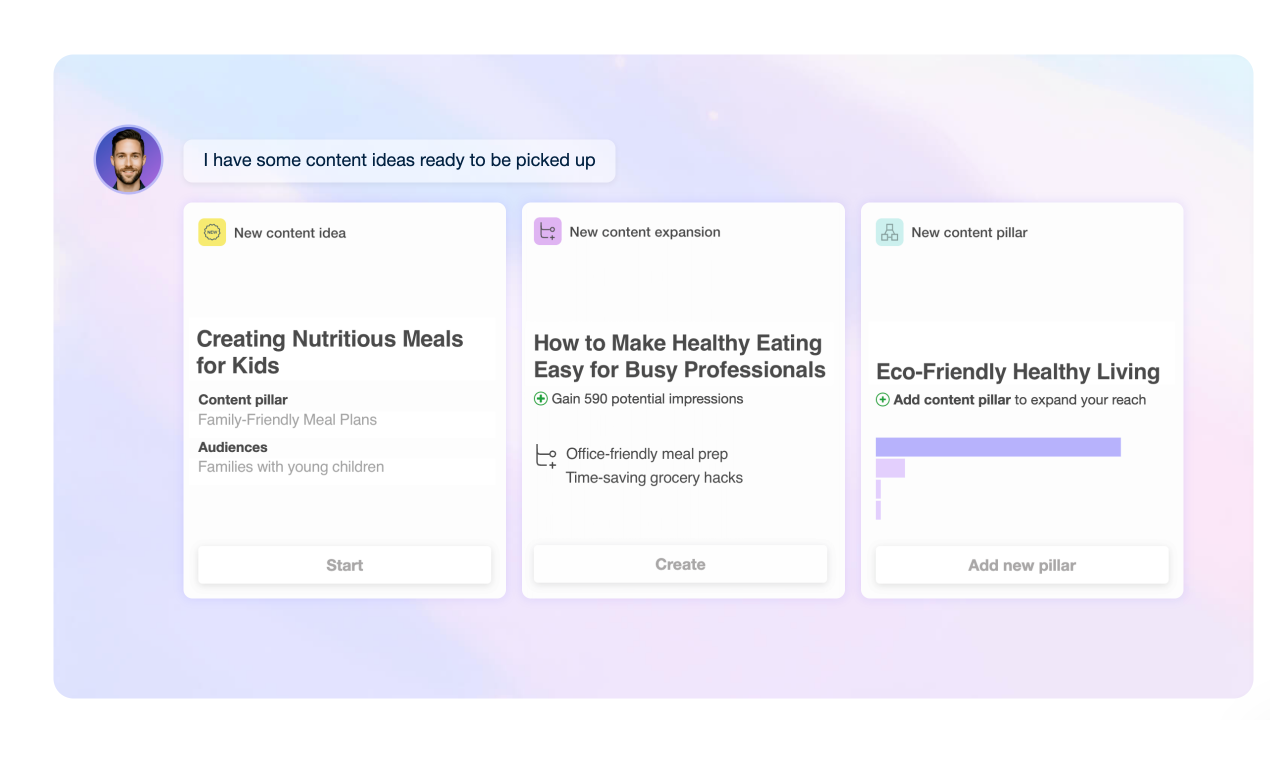The width and height of the screenshot is (1270, 760).
Task: Click How to Make Healthy Eating Easy title
Action: click(679, 356)
